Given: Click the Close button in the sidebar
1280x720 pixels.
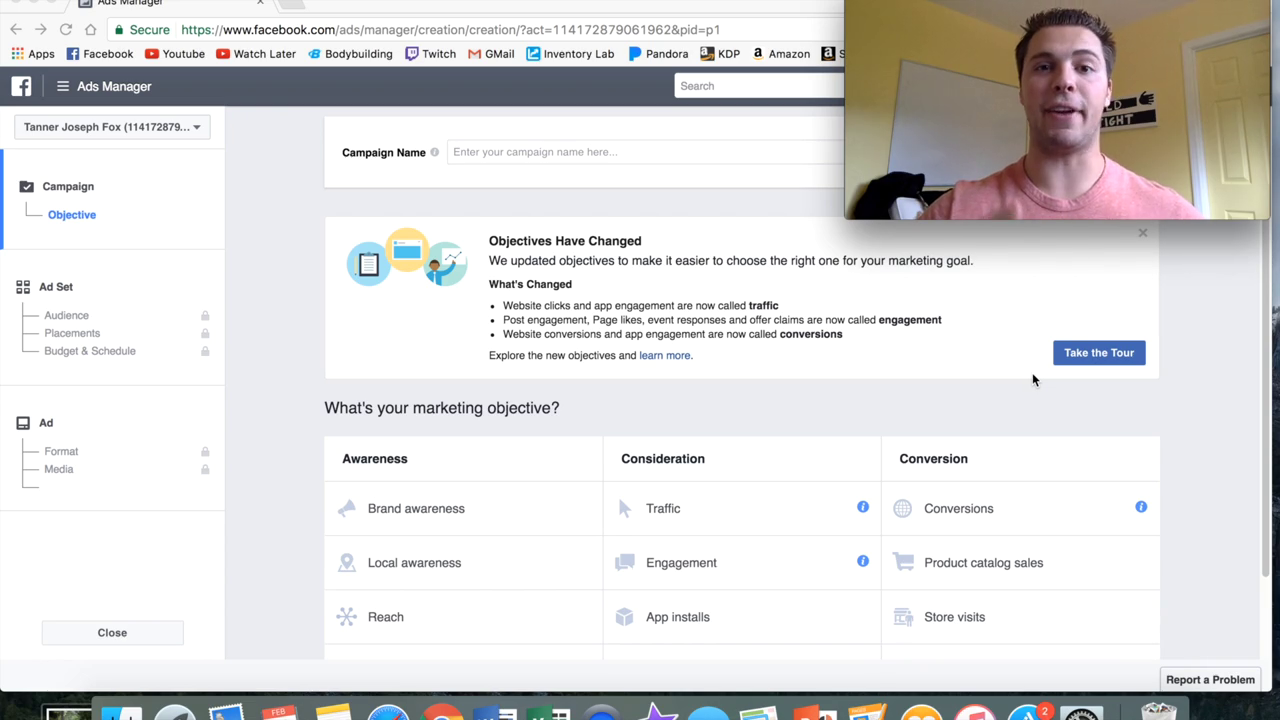Looking at the screenshot, I should pos(112,633).
